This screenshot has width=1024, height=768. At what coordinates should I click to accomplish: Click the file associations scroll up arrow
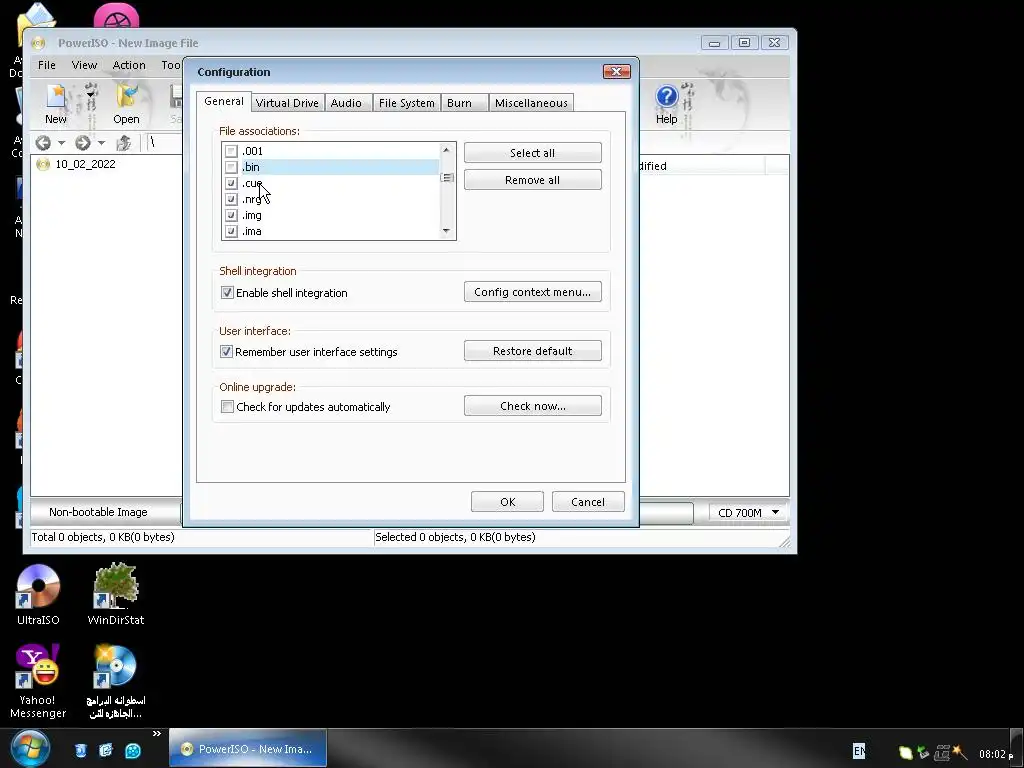pos(447,150)
